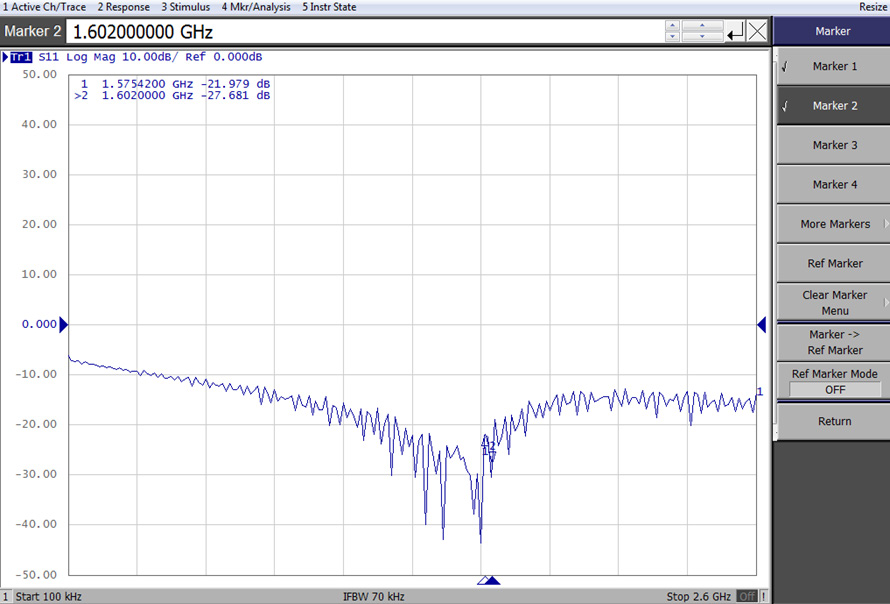890x604 pixels.
Task: Toggle the active Marker 2 softkey
Action: (832, 105)
